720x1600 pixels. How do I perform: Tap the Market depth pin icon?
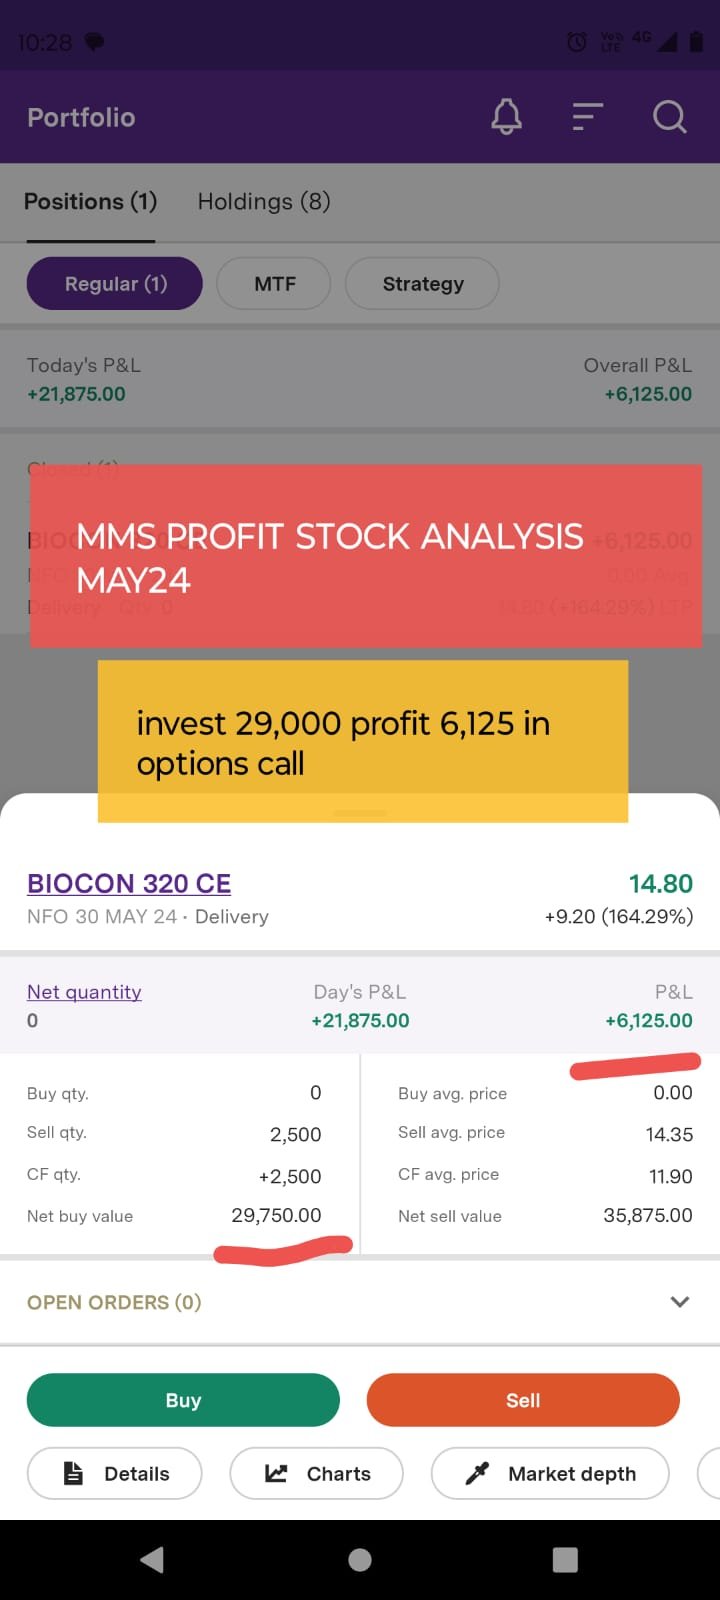pos(478,1473)
